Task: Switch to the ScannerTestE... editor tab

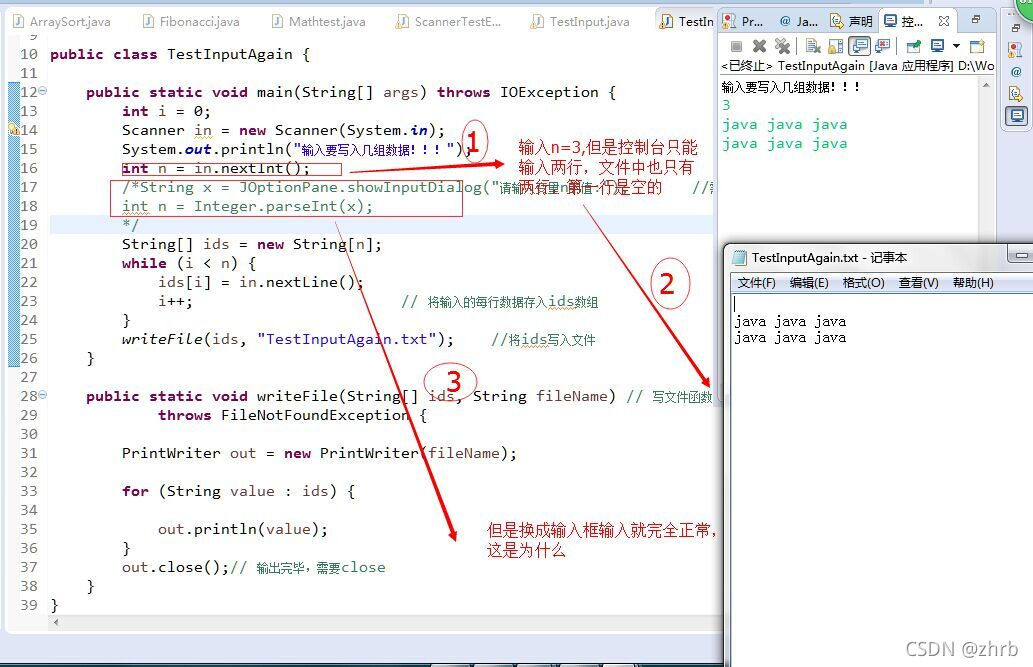Action: pyautogui.click(x=448, y=22)
